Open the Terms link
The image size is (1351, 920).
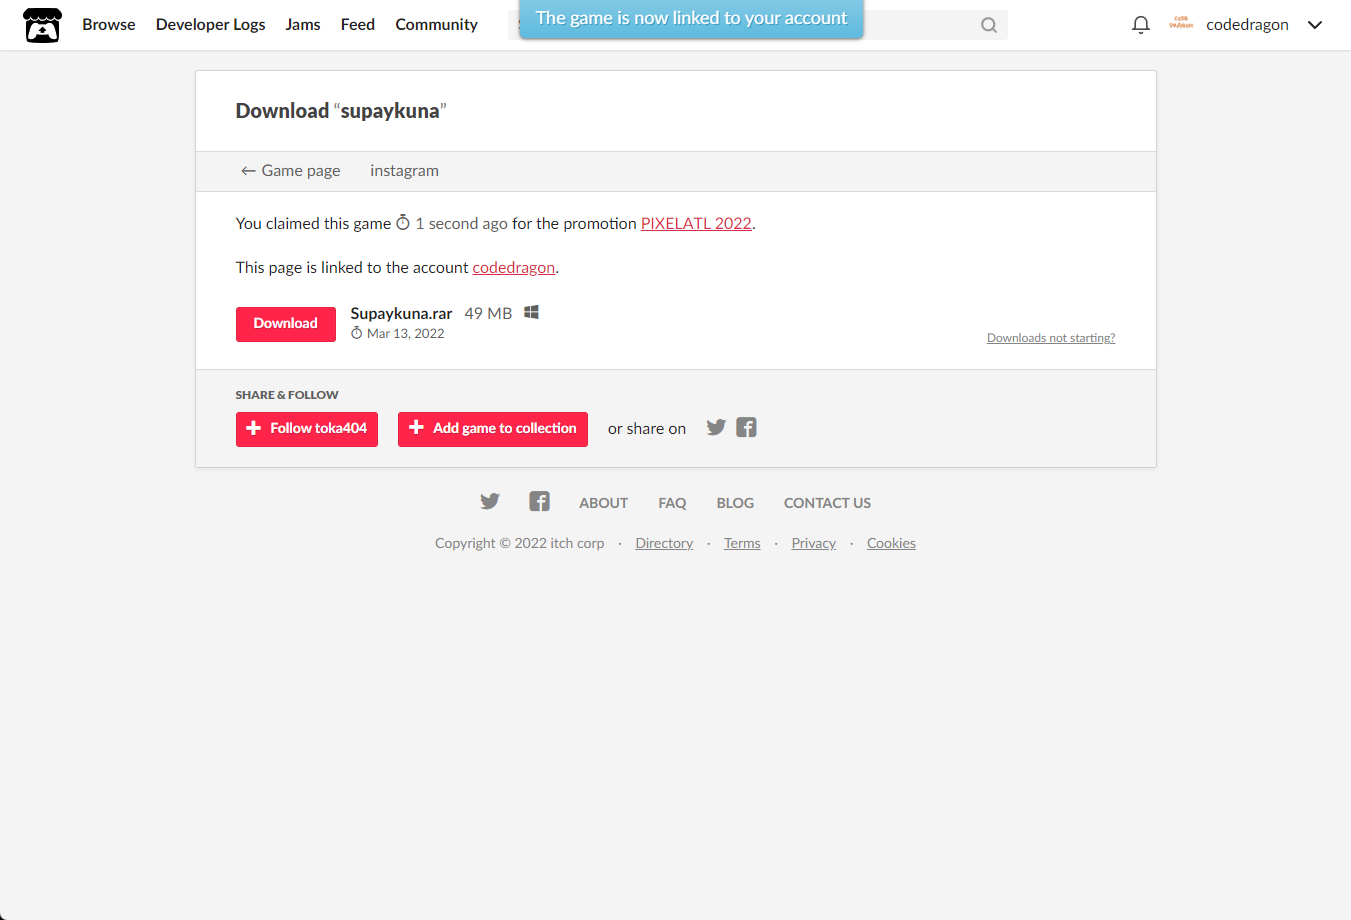coord(742,543)
